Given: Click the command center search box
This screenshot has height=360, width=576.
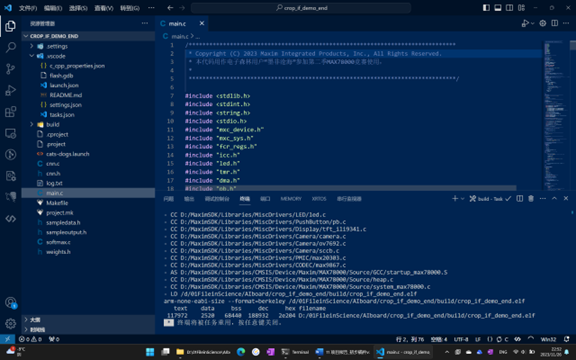Looking at the screenshot, I should point(300,8).
